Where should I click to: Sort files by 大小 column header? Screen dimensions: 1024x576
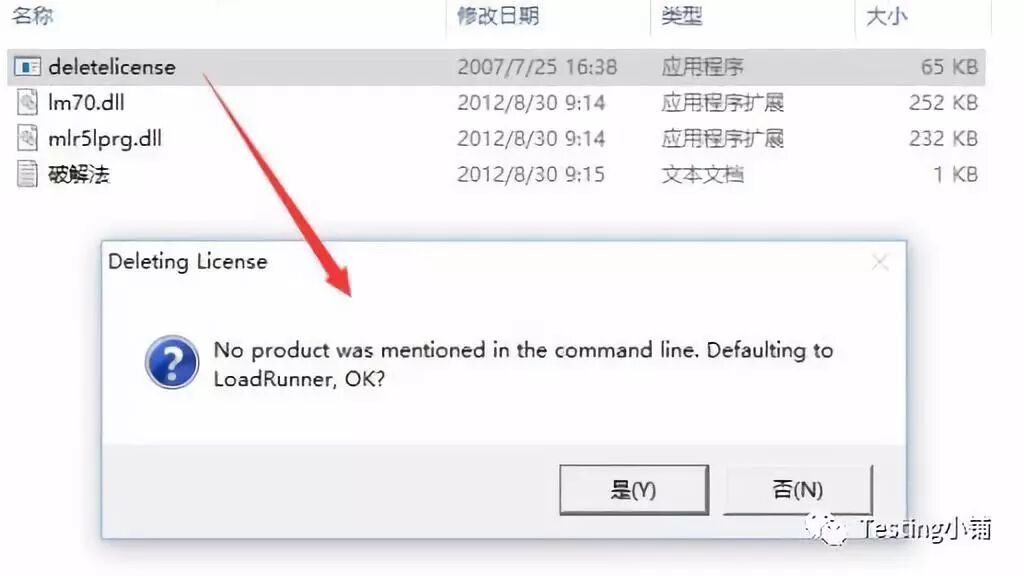coord(886,15)
